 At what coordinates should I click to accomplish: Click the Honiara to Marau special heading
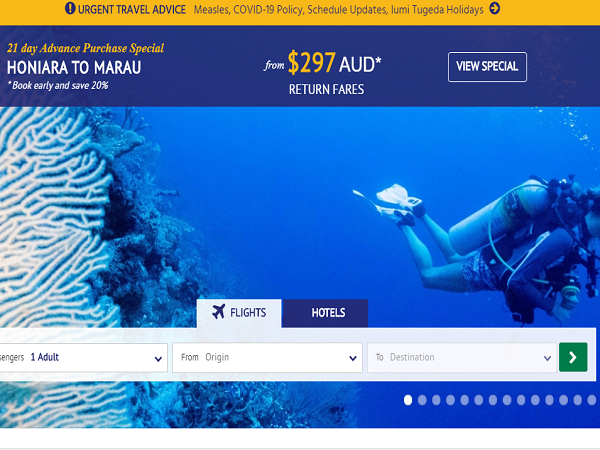pyautogui.click(x=74, y=68)
